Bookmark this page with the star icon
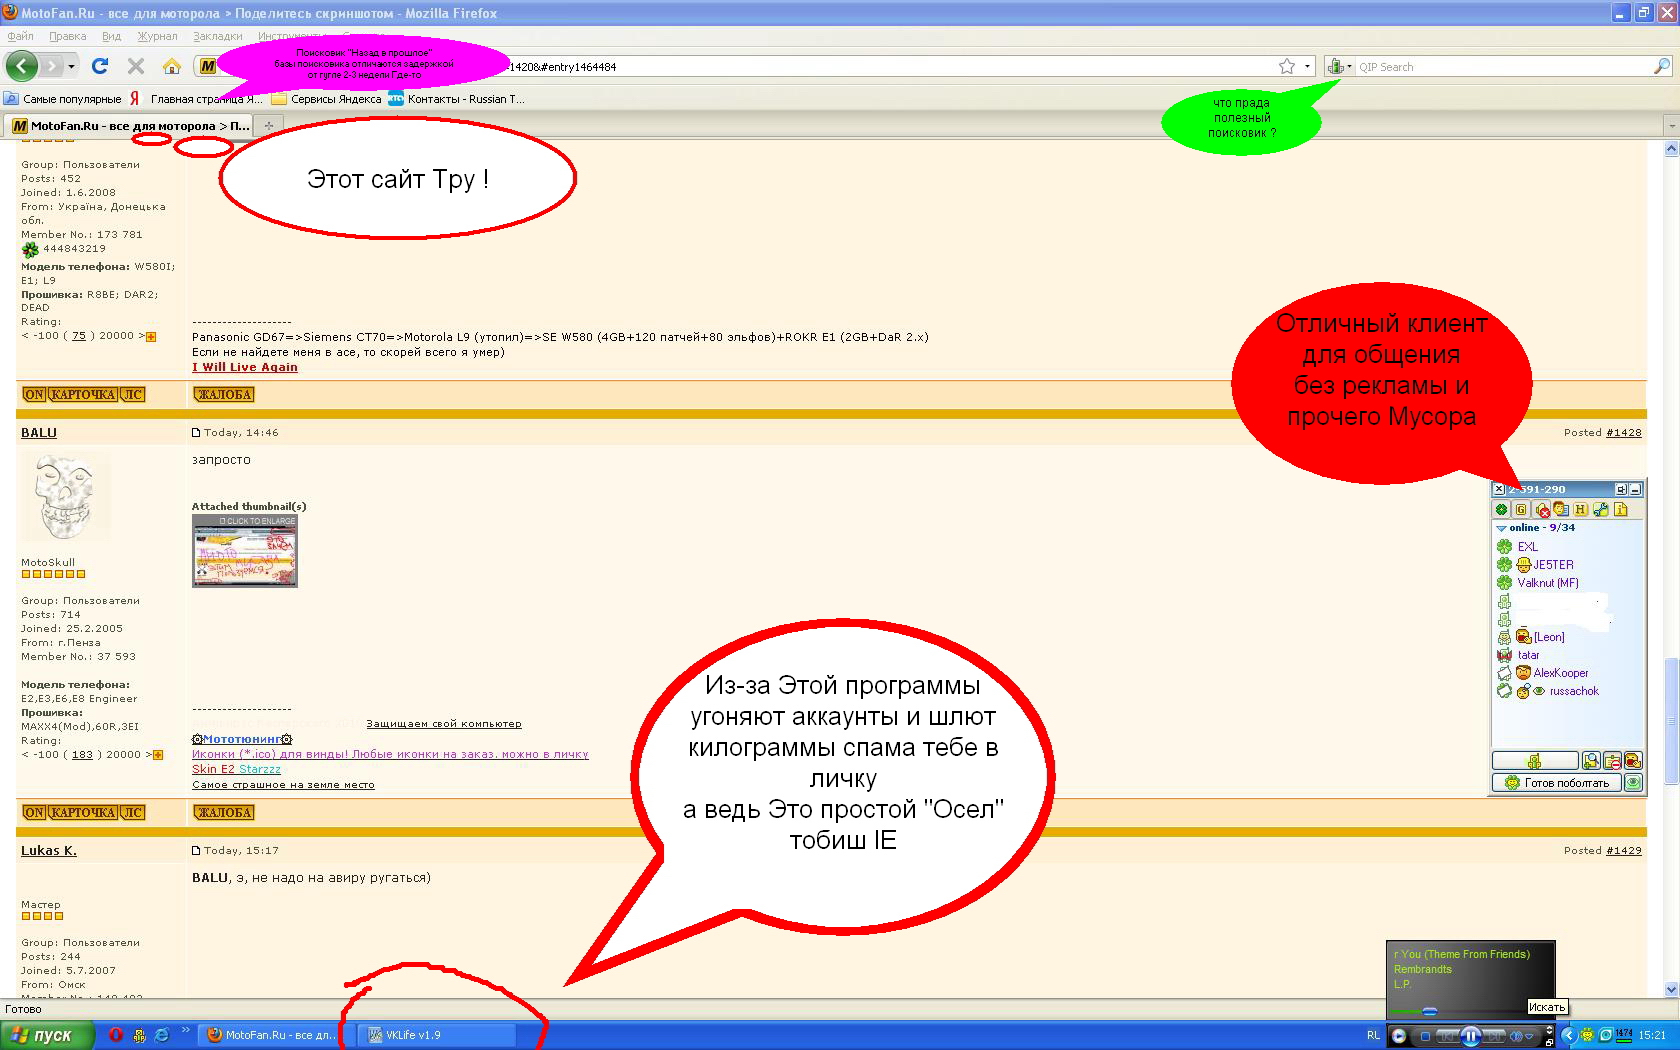Viewport: 1680px width, 1050px height. [x=1286, y=66]
